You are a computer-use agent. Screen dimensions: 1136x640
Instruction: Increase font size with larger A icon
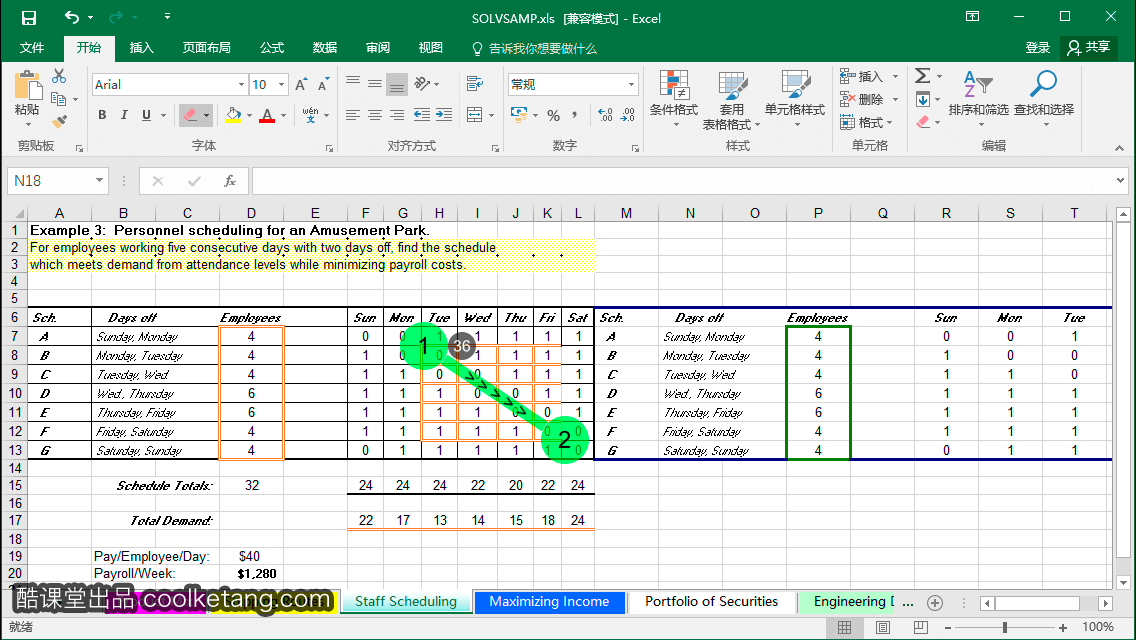pos(301,85)
